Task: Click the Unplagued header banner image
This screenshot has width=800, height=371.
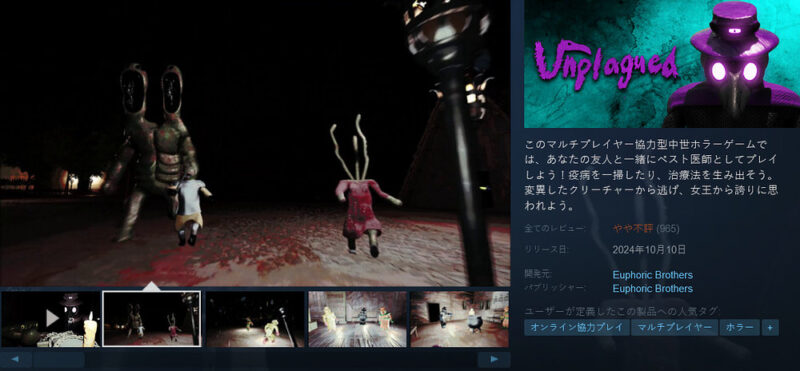Action: coord(662,64)
